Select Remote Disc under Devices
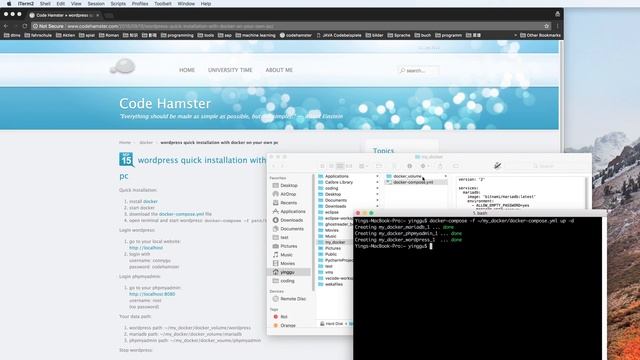This screenshot has width=640, height=360. point(292,299)
